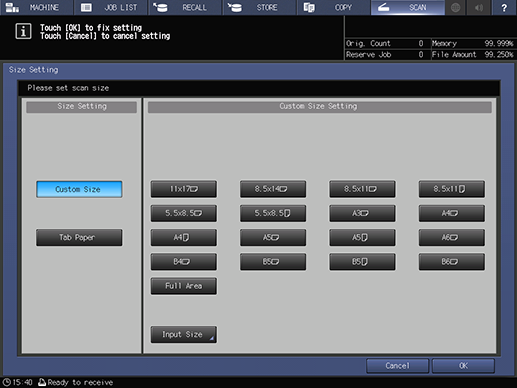The width and height of the screenshot is (517, 388).
Task: Open the RECALL tab
Action: click(185, 7)
